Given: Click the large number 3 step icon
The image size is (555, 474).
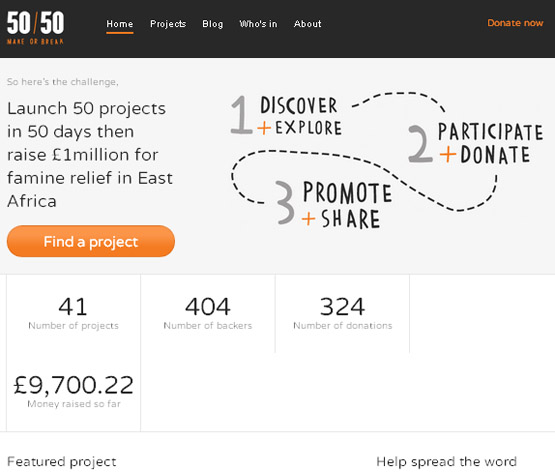Looking at the screenshot, I should 285,202.
